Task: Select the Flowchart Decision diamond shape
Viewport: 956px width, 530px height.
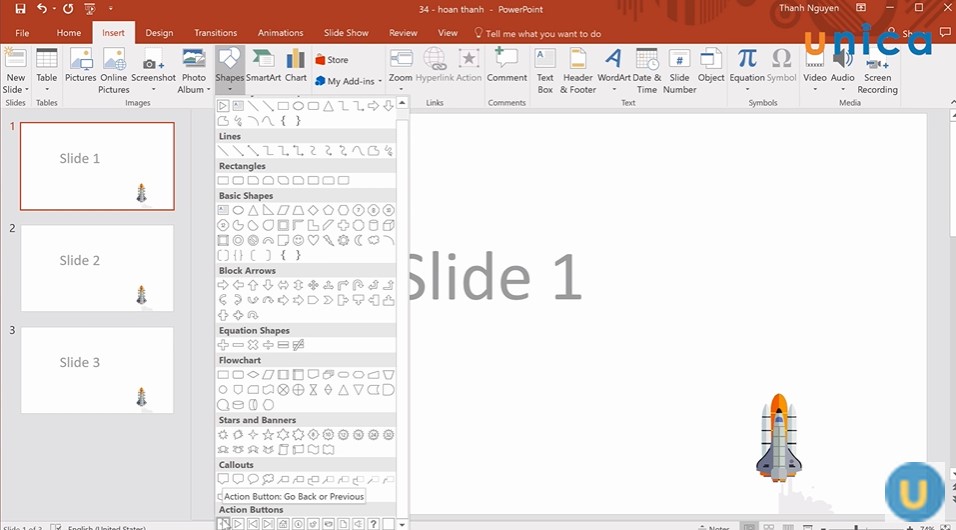Action: pos(253,374)
